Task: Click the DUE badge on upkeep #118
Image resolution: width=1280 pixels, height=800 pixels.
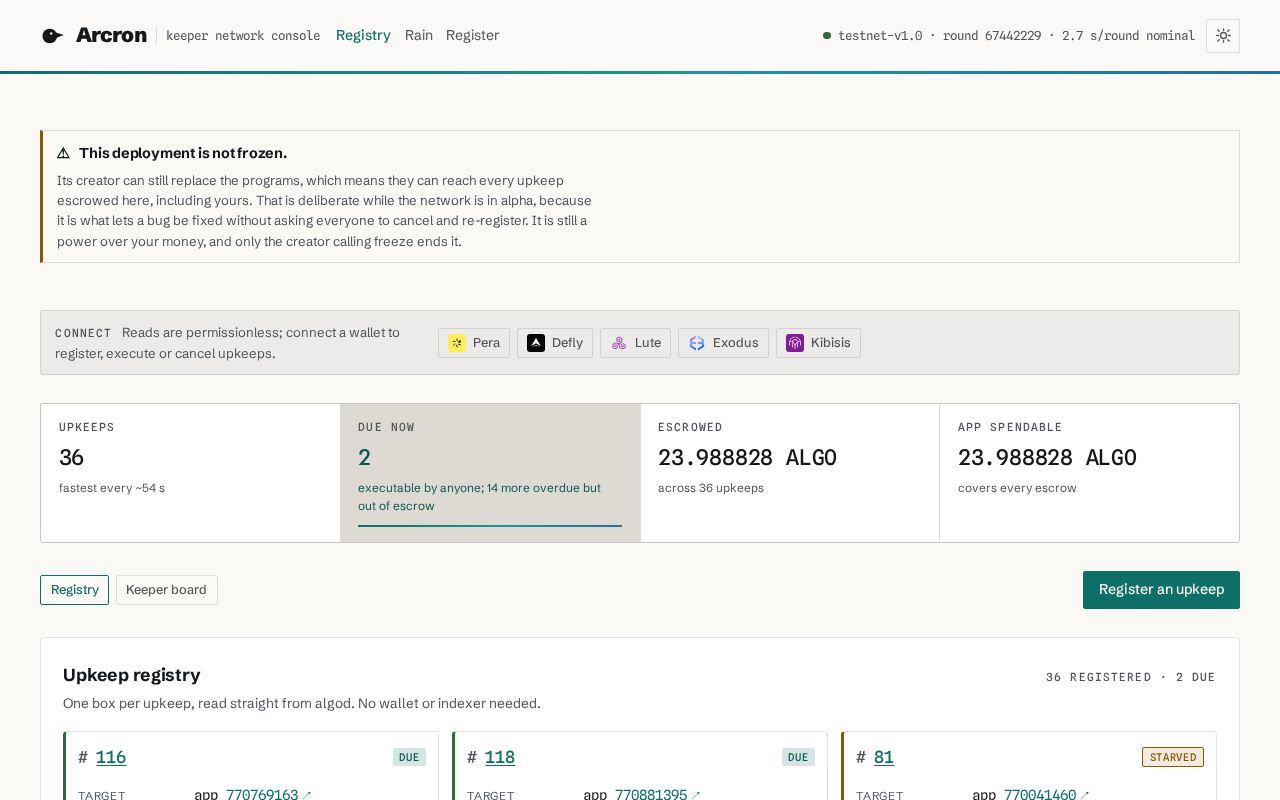Action: click(x=798, y=757)
